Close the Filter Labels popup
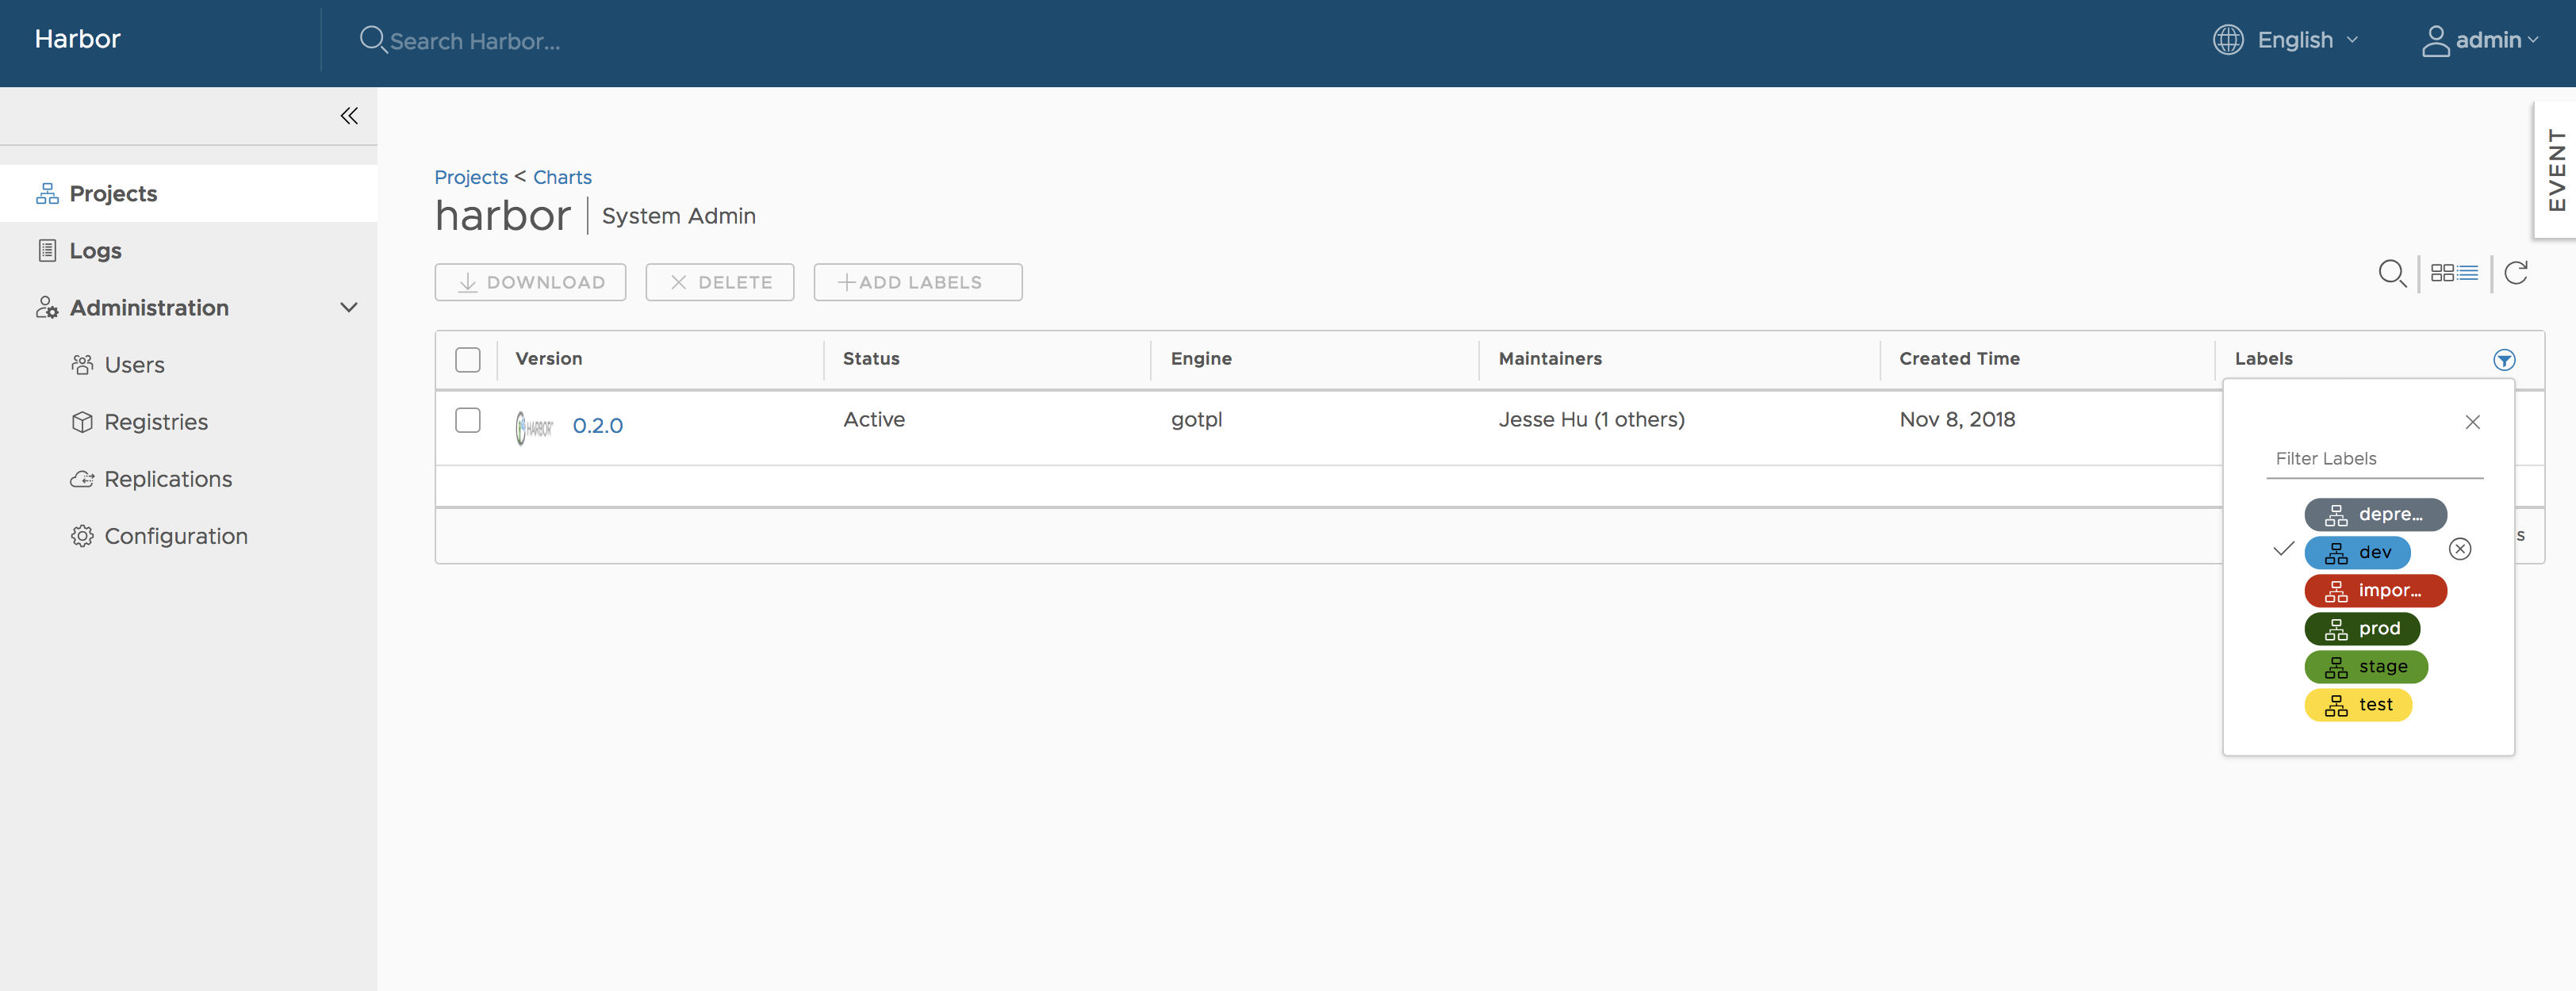 2472,422
